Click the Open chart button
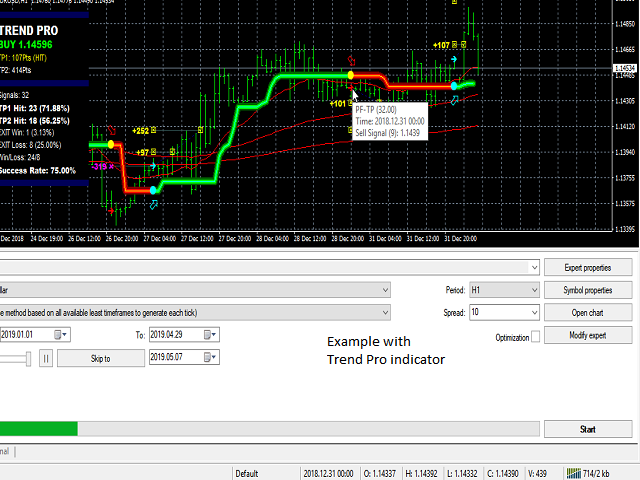640x480 pixels. (x=588, y=313)
